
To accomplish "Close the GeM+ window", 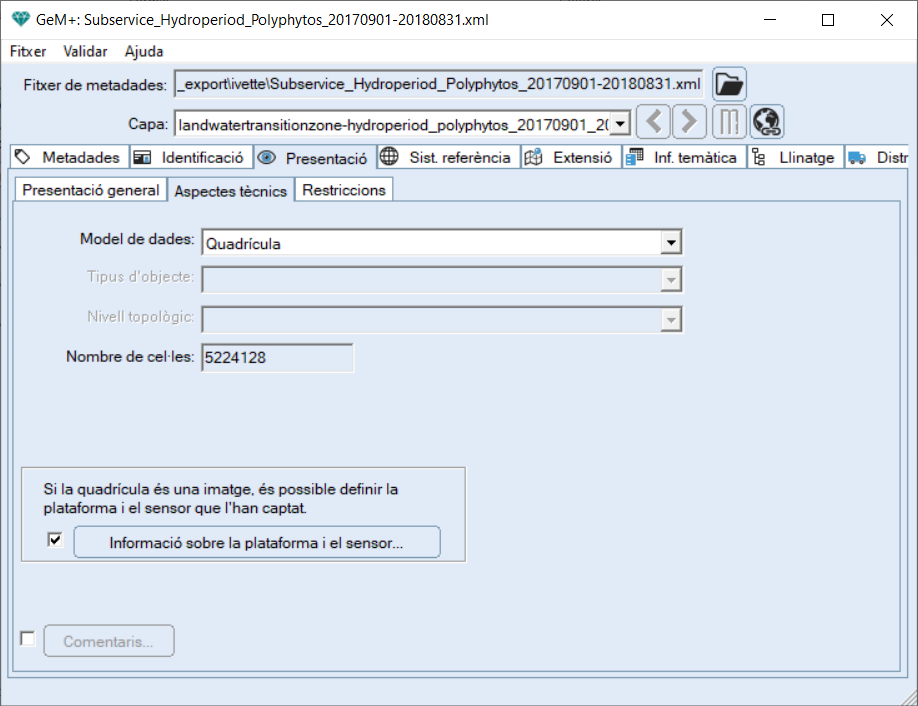I will point(886,20).
